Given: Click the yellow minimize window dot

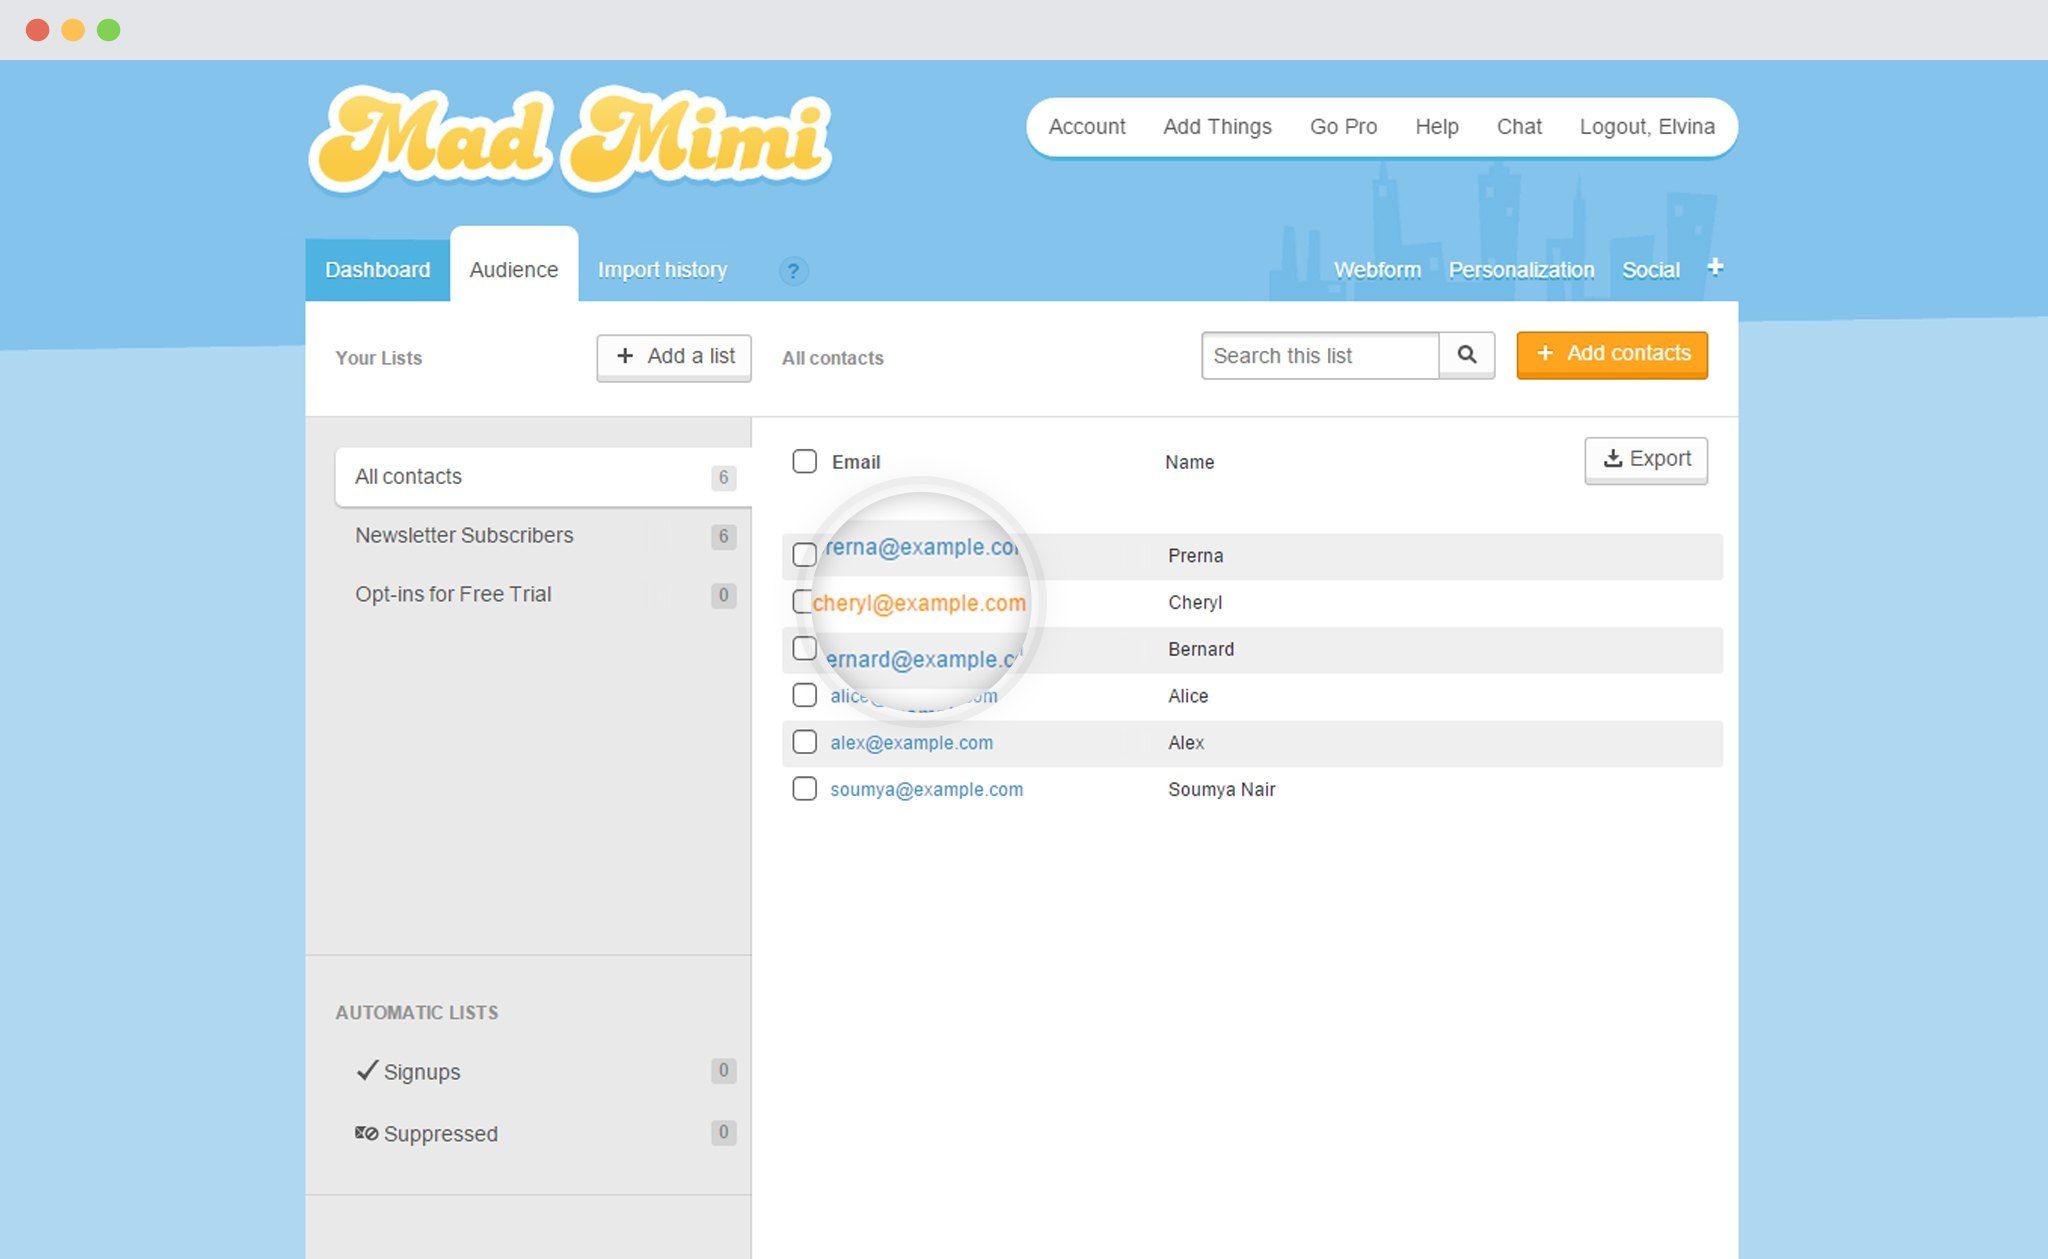Looking at the screenshot, I should (73, 30).
